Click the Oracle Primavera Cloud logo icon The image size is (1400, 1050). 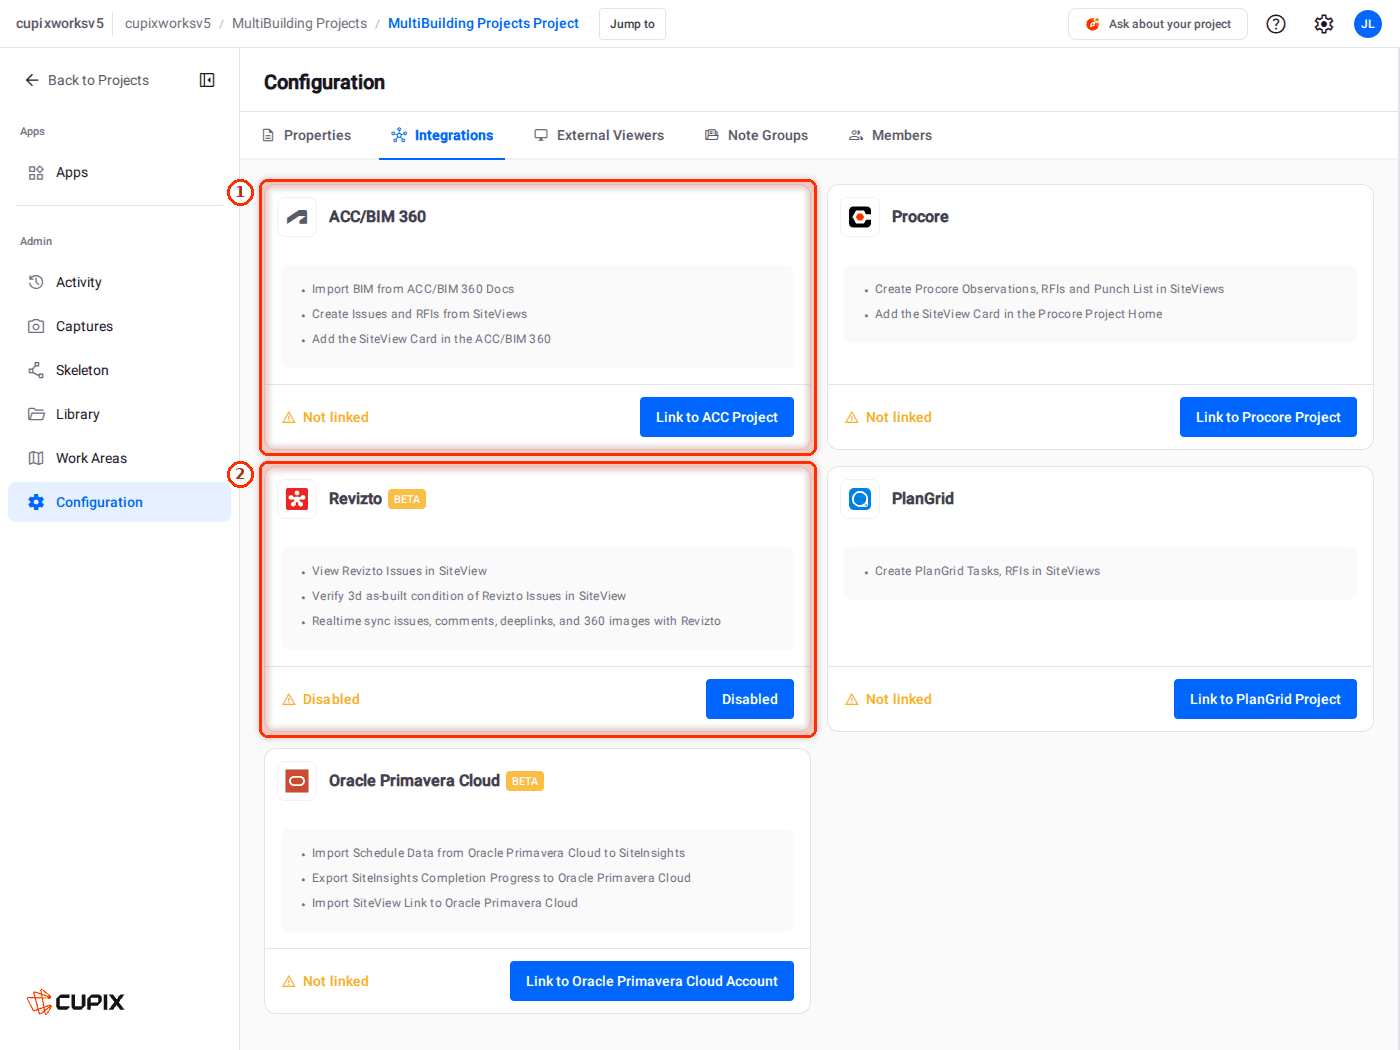[297, 781]
